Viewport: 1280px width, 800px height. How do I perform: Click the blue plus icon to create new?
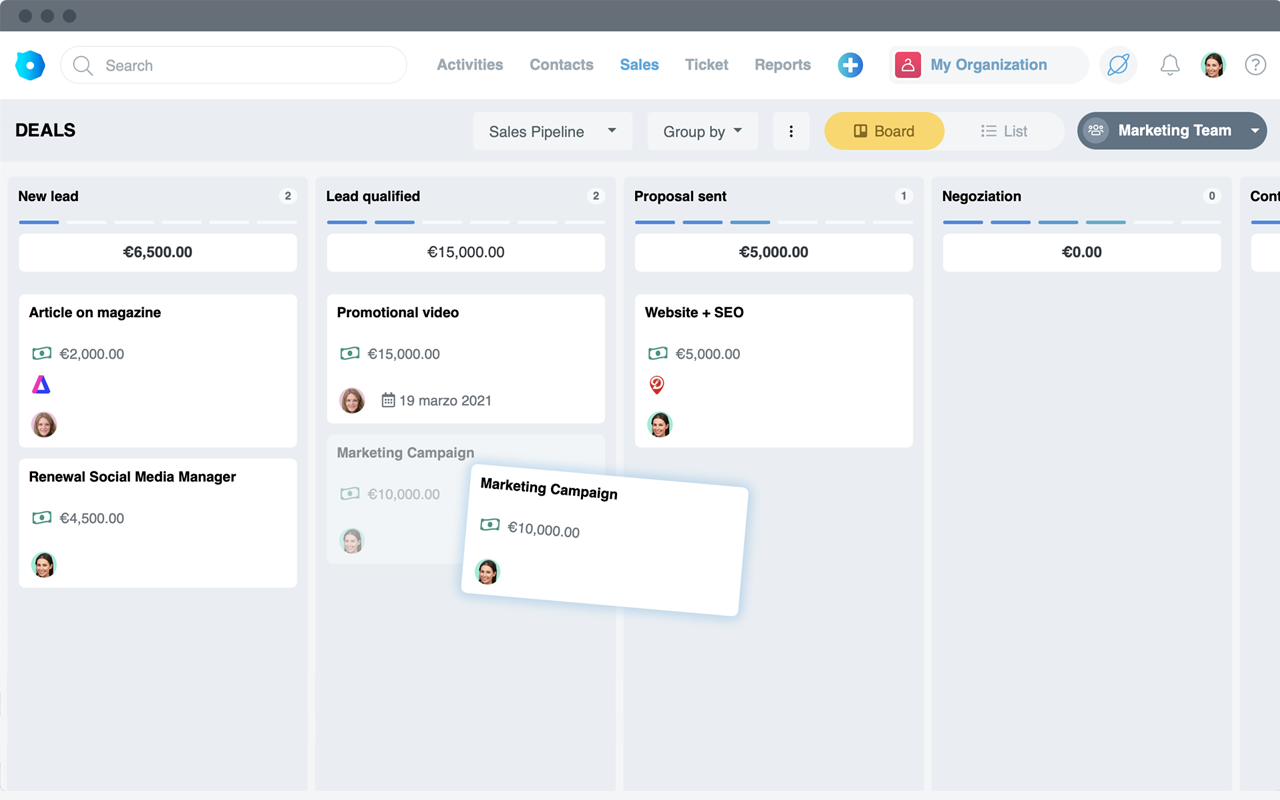tap(850, 65)
